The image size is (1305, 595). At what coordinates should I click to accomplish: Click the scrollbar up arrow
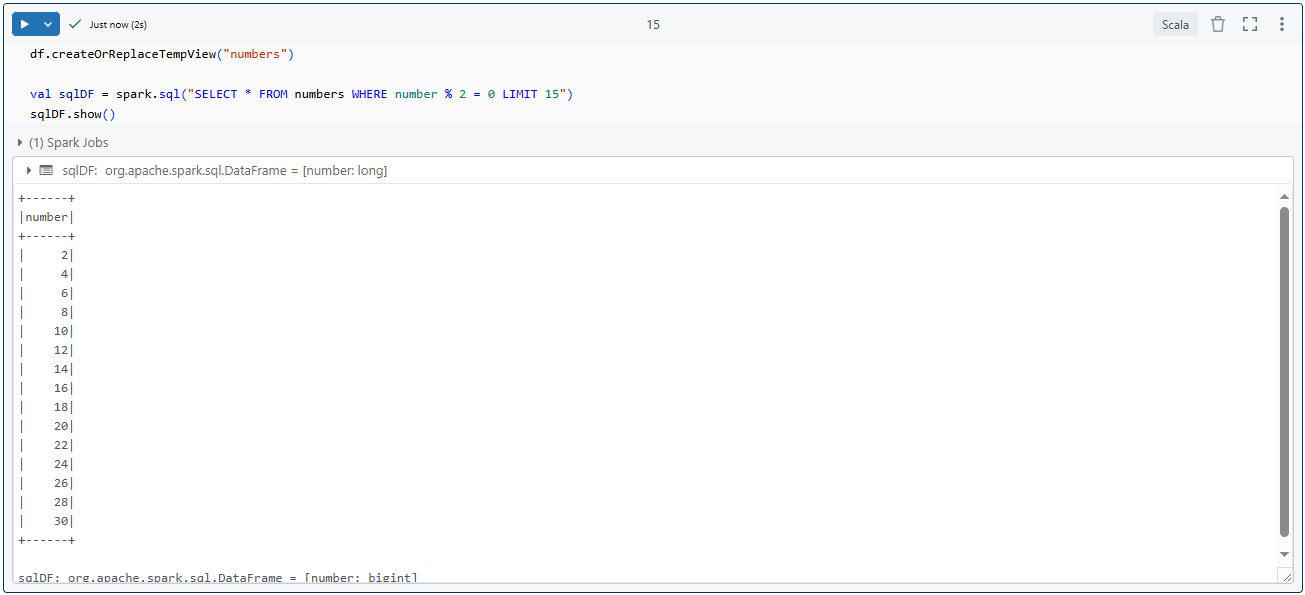tap(1283, 196)
